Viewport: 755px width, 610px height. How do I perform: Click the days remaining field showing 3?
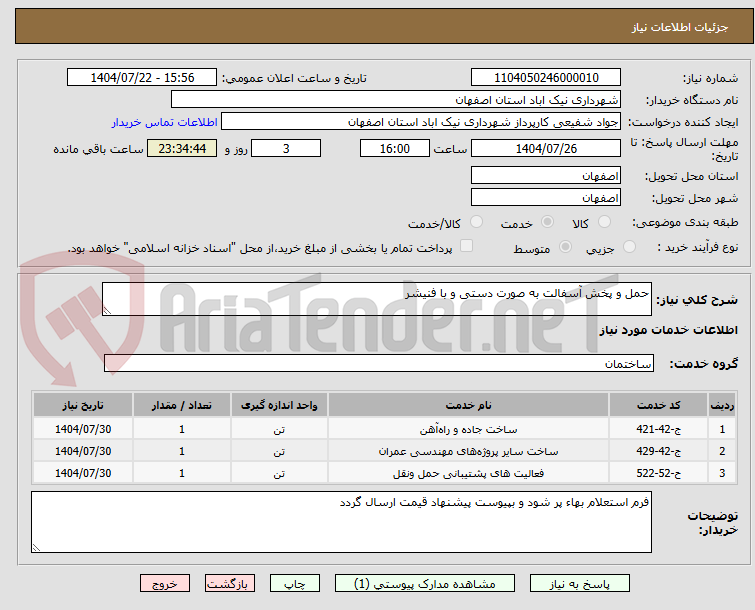286,148
